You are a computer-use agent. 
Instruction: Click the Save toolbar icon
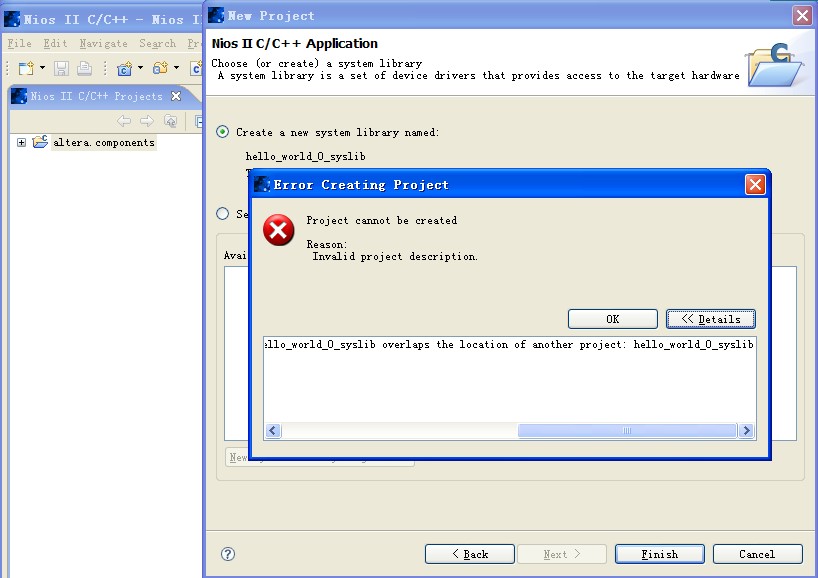point(62,68)
